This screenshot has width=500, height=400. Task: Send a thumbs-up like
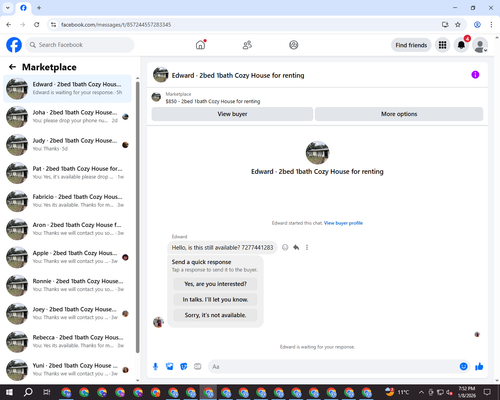click(479, 367)
